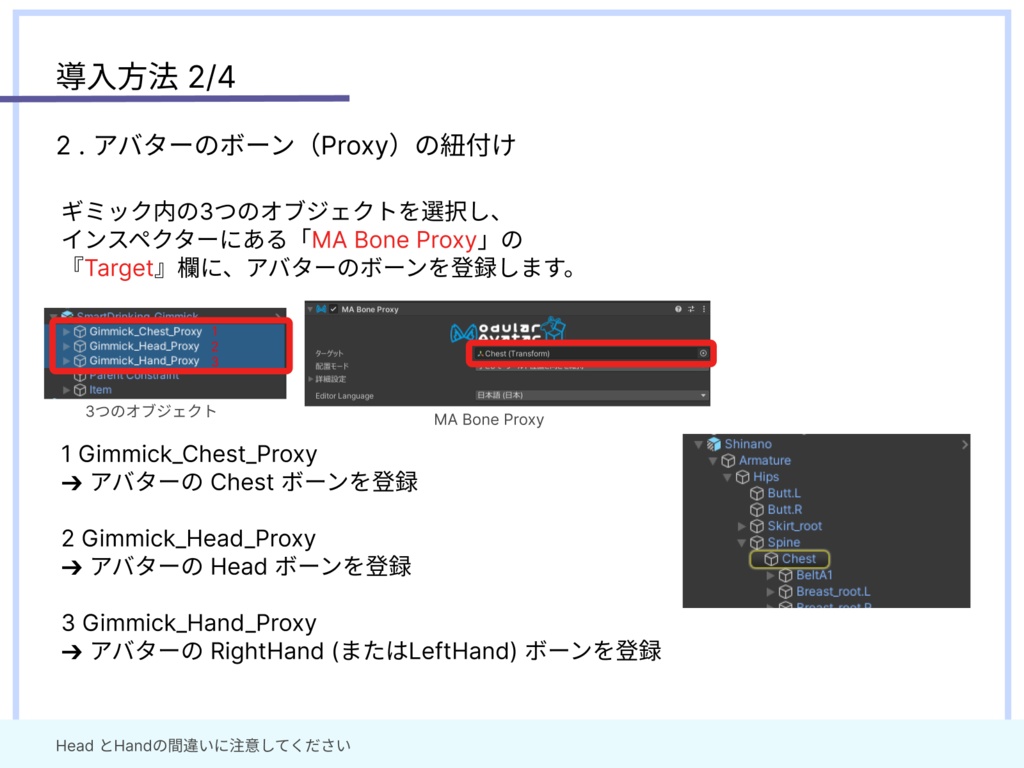
Task: Click the Modular Avatar logo beside MA Bone Proxy
Action: pyautogui.click(x=321, y=309)
